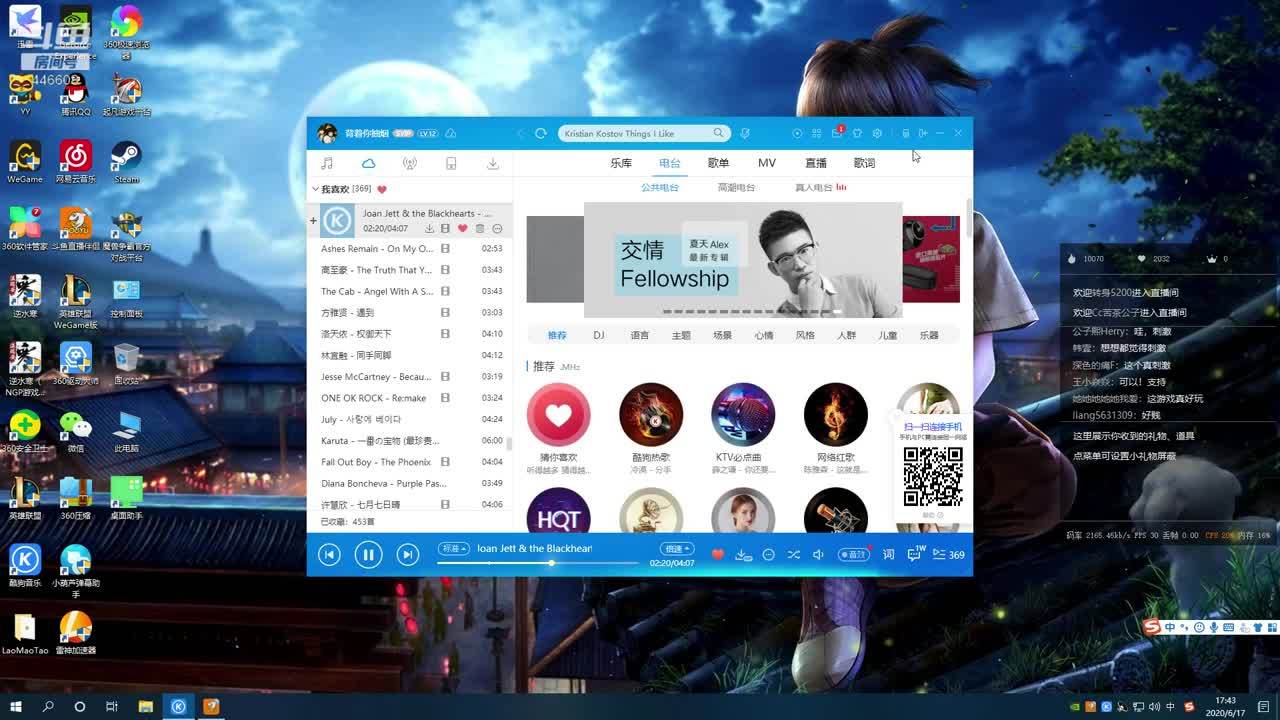Select song ONE OK ROCK - Re:make
Viewport: 1280px width, 720px height.
(x=374, y=398)
